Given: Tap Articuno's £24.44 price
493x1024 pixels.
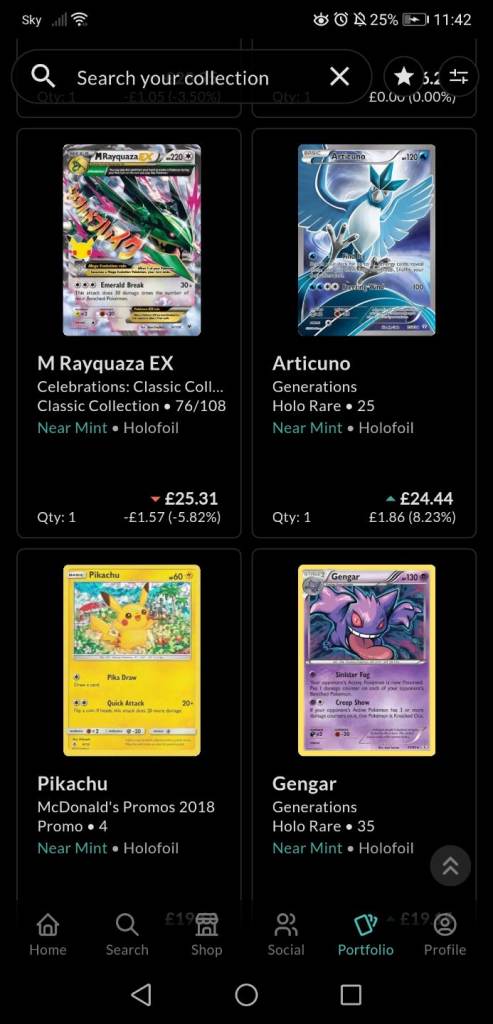Looking at the screenshot, I should click(426, 499).
